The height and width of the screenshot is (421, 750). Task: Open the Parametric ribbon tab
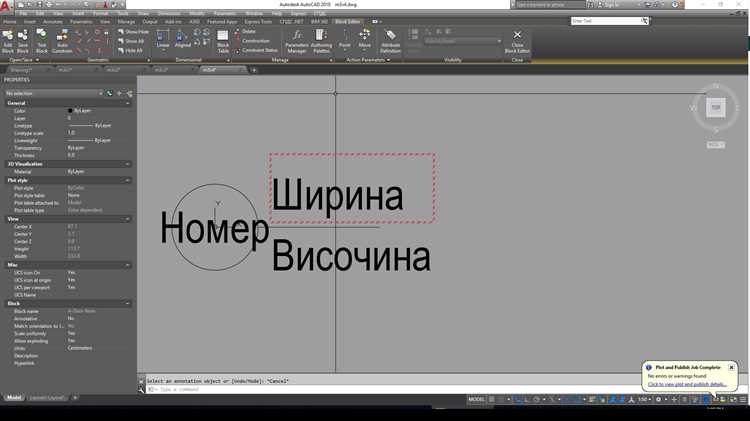pos(81,22)
